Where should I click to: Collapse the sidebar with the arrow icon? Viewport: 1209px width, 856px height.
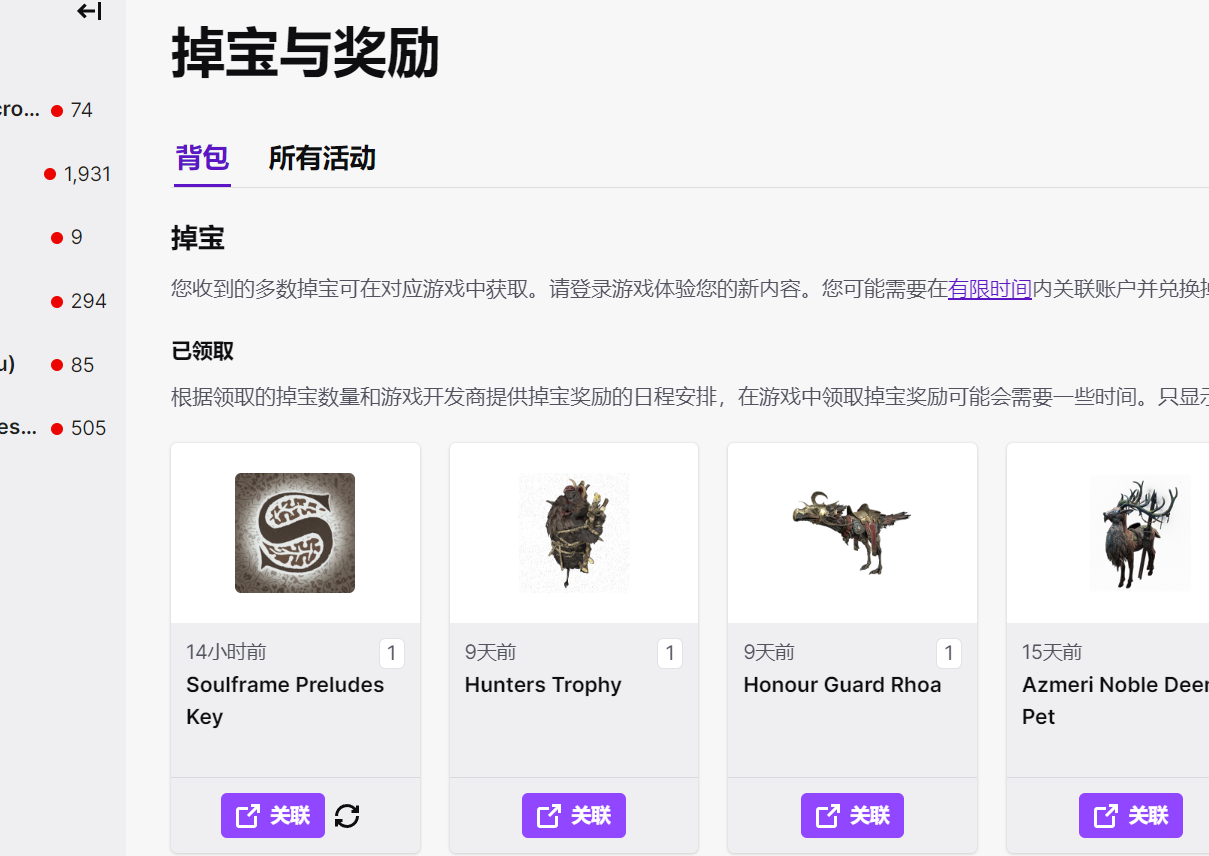89,12
